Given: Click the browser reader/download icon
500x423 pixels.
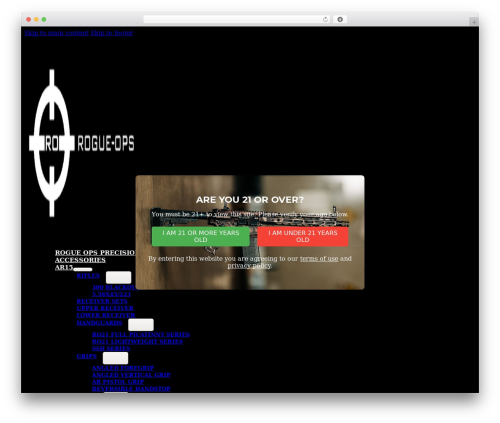Looking at the screenshot, I should pyautogui.click(x=340, y=19).
